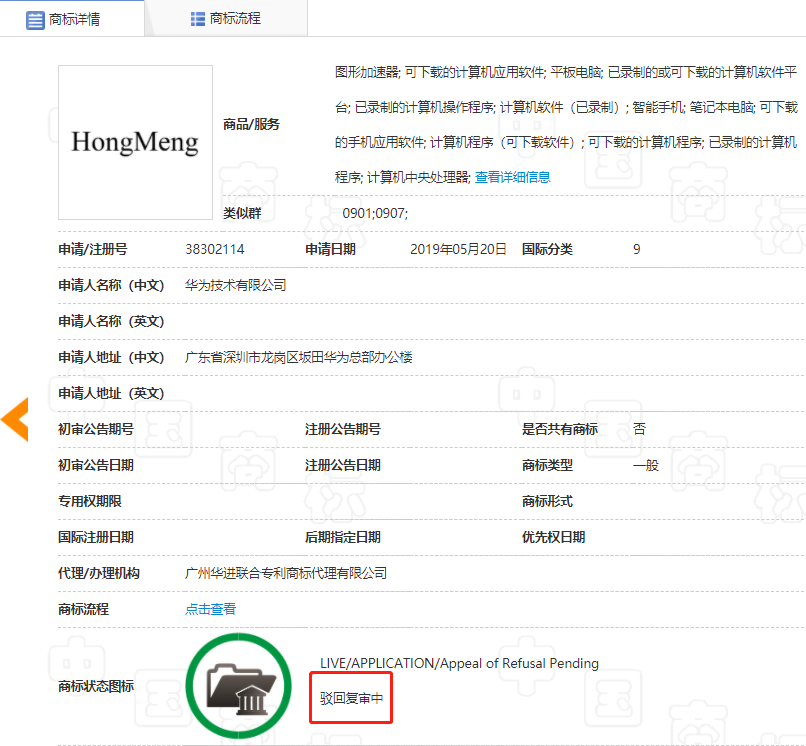806x746 pixels.
Task: Click 点击查看 for trademark process
Action: pyautogui.click(x=210, y=609)
